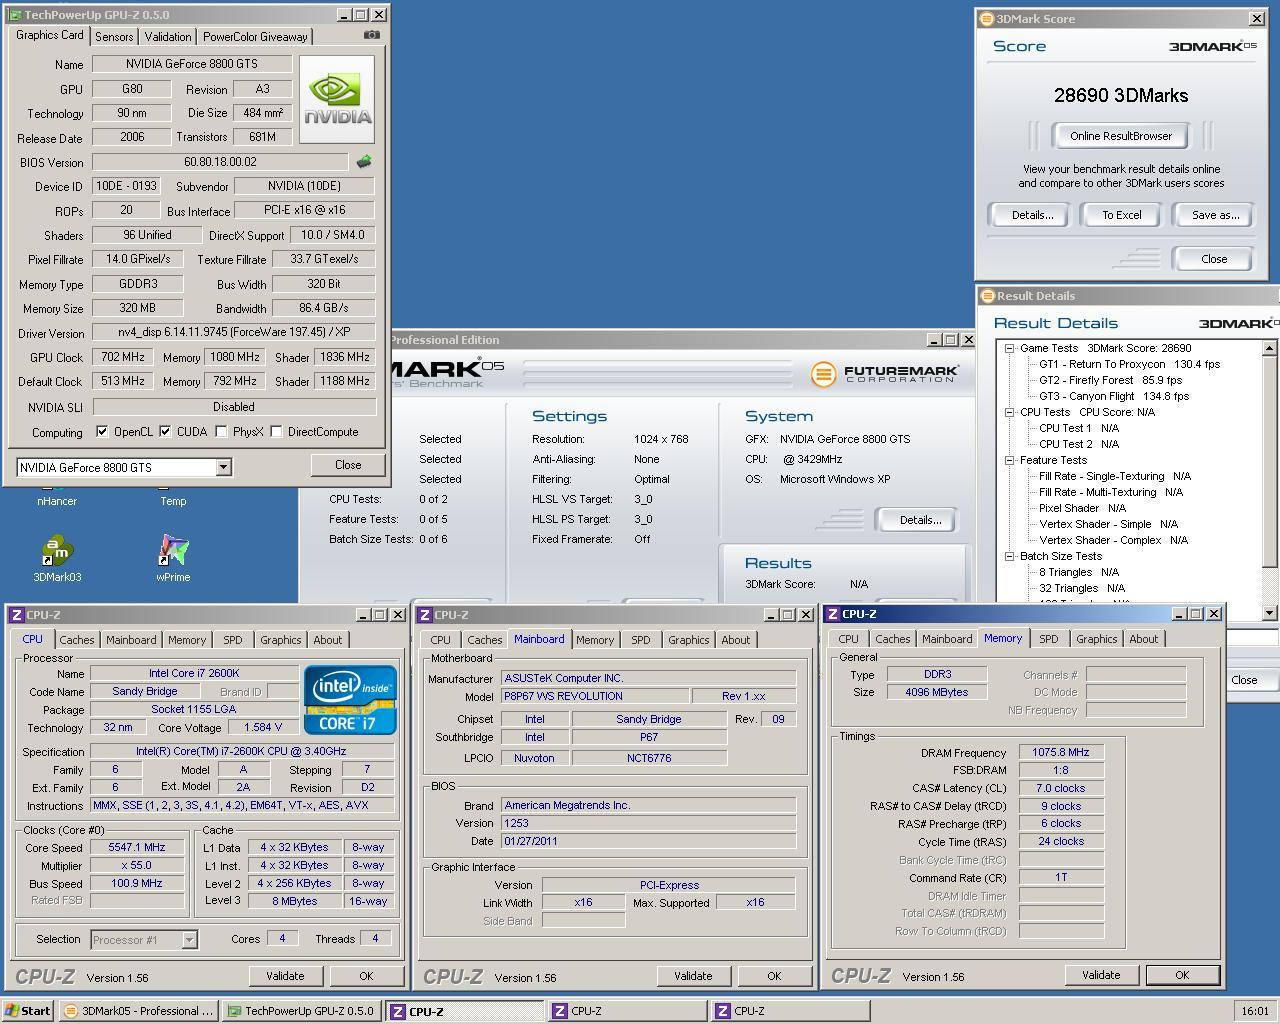1280x1024 pixels.
Task: Click Close in the GPU-Z window
Action: point(348,465)
